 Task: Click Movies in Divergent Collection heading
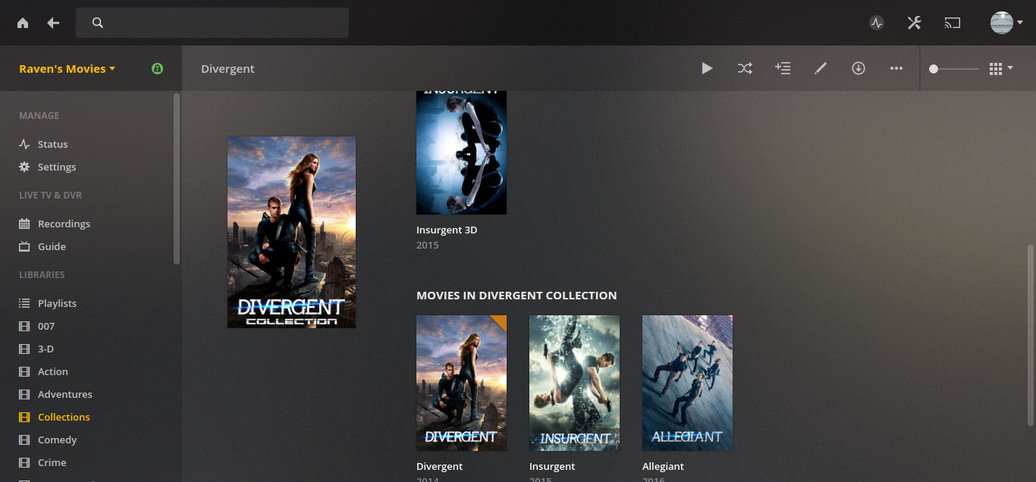point(517,296)
